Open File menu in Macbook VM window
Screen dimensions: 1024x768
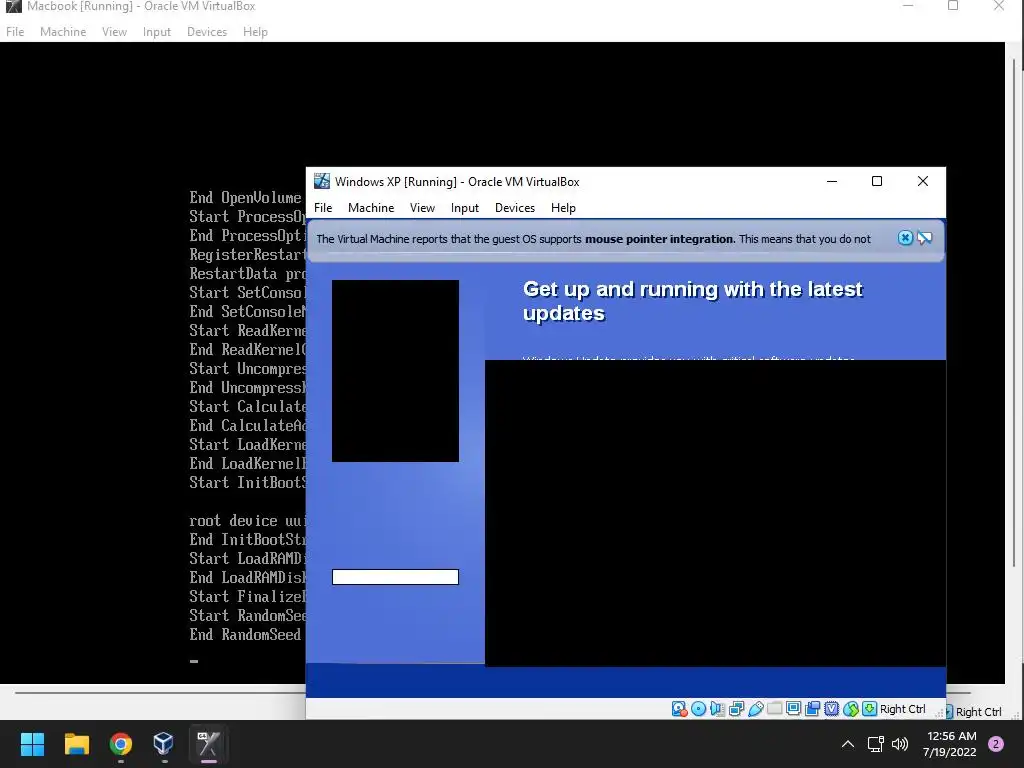[15, 32]
